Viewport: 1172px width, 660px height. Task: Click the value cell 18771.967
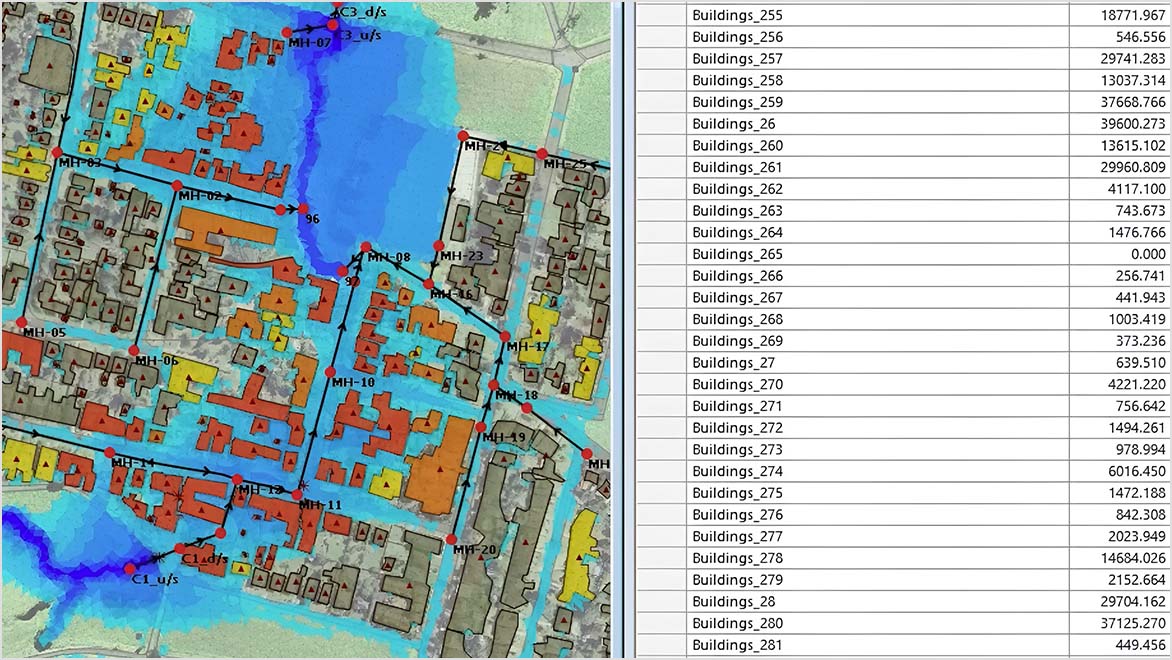(x=1120, y=15)
